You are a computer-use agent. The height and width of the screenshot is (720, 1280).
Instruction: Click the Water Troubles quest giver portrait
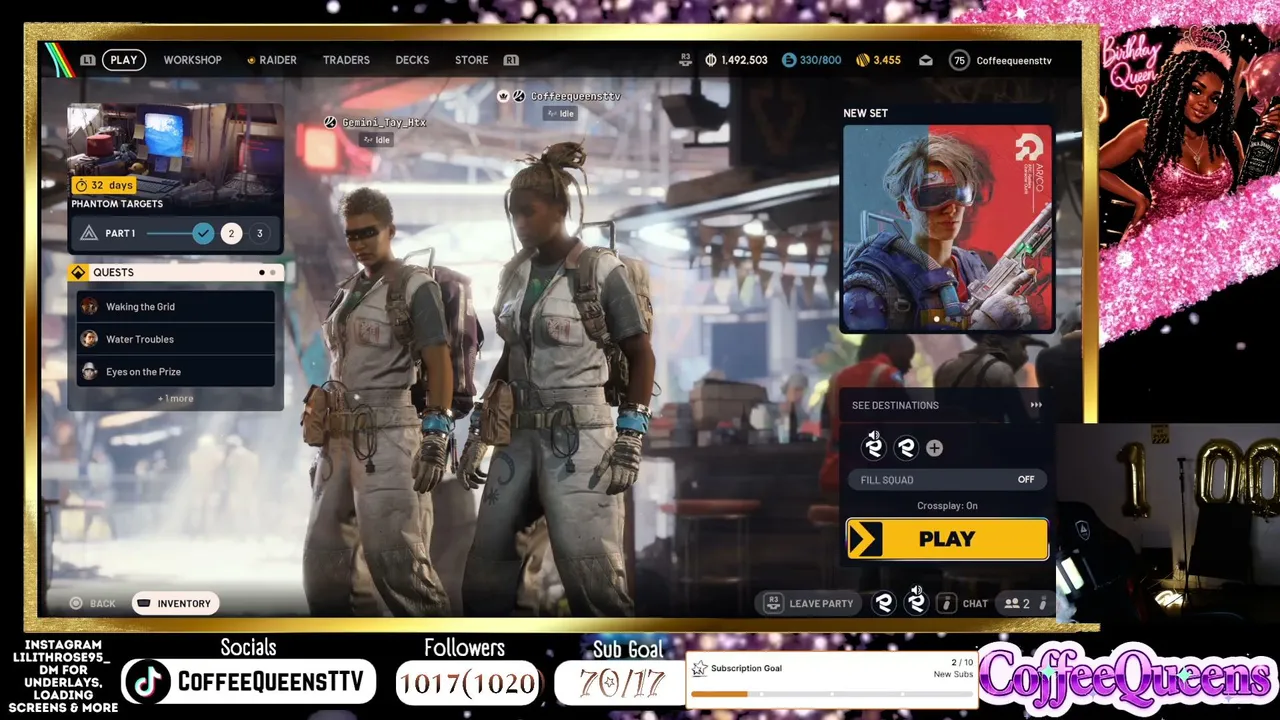pyautogui.click(x=90, y=339)
